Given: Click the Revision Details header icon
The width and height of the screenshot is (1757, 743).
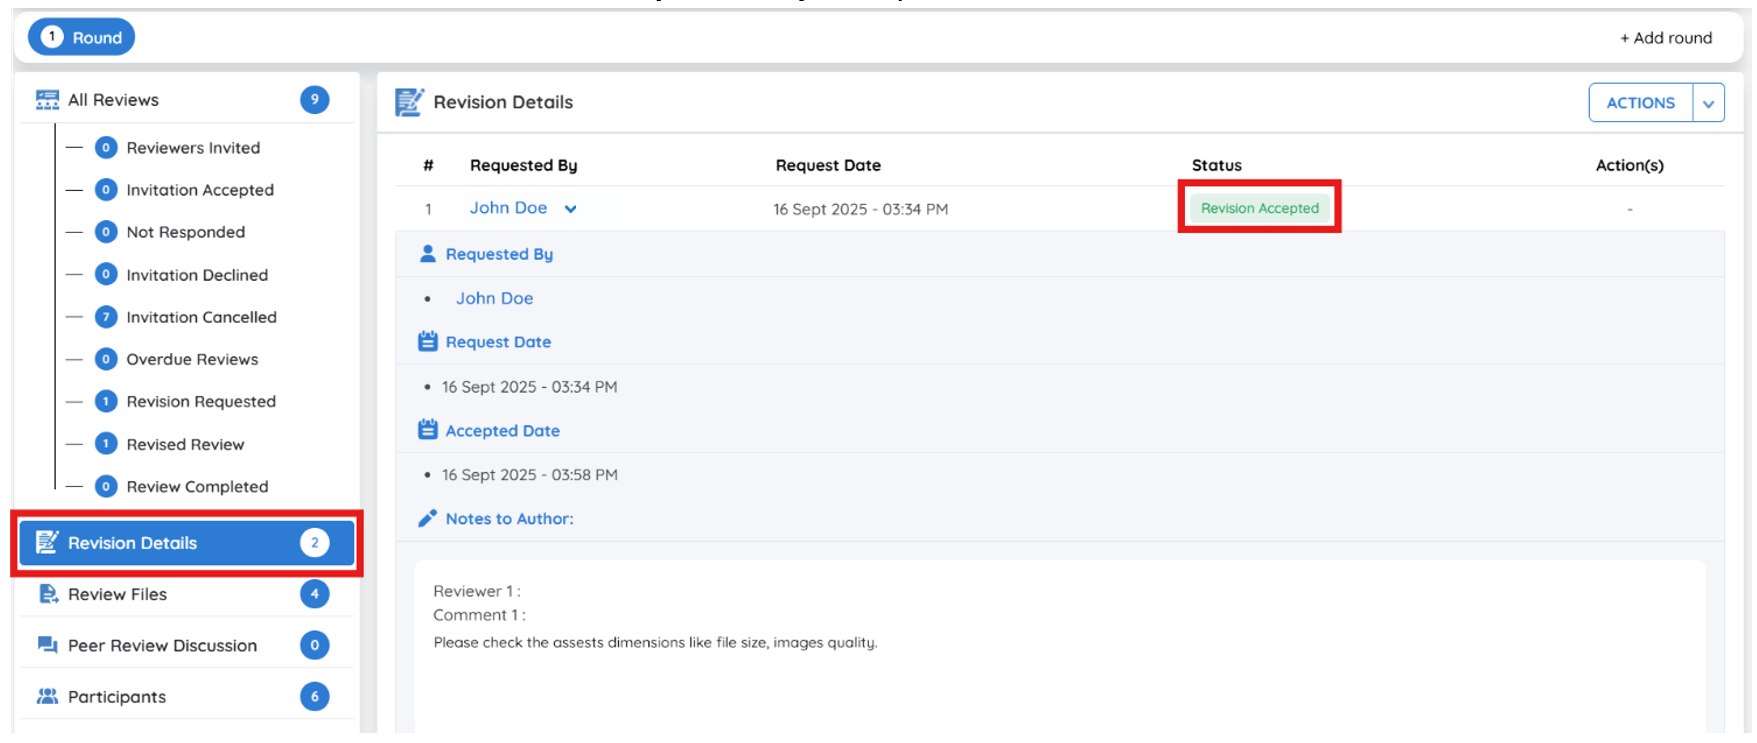Looking at the screenshot, I should [x=409, y=102].
